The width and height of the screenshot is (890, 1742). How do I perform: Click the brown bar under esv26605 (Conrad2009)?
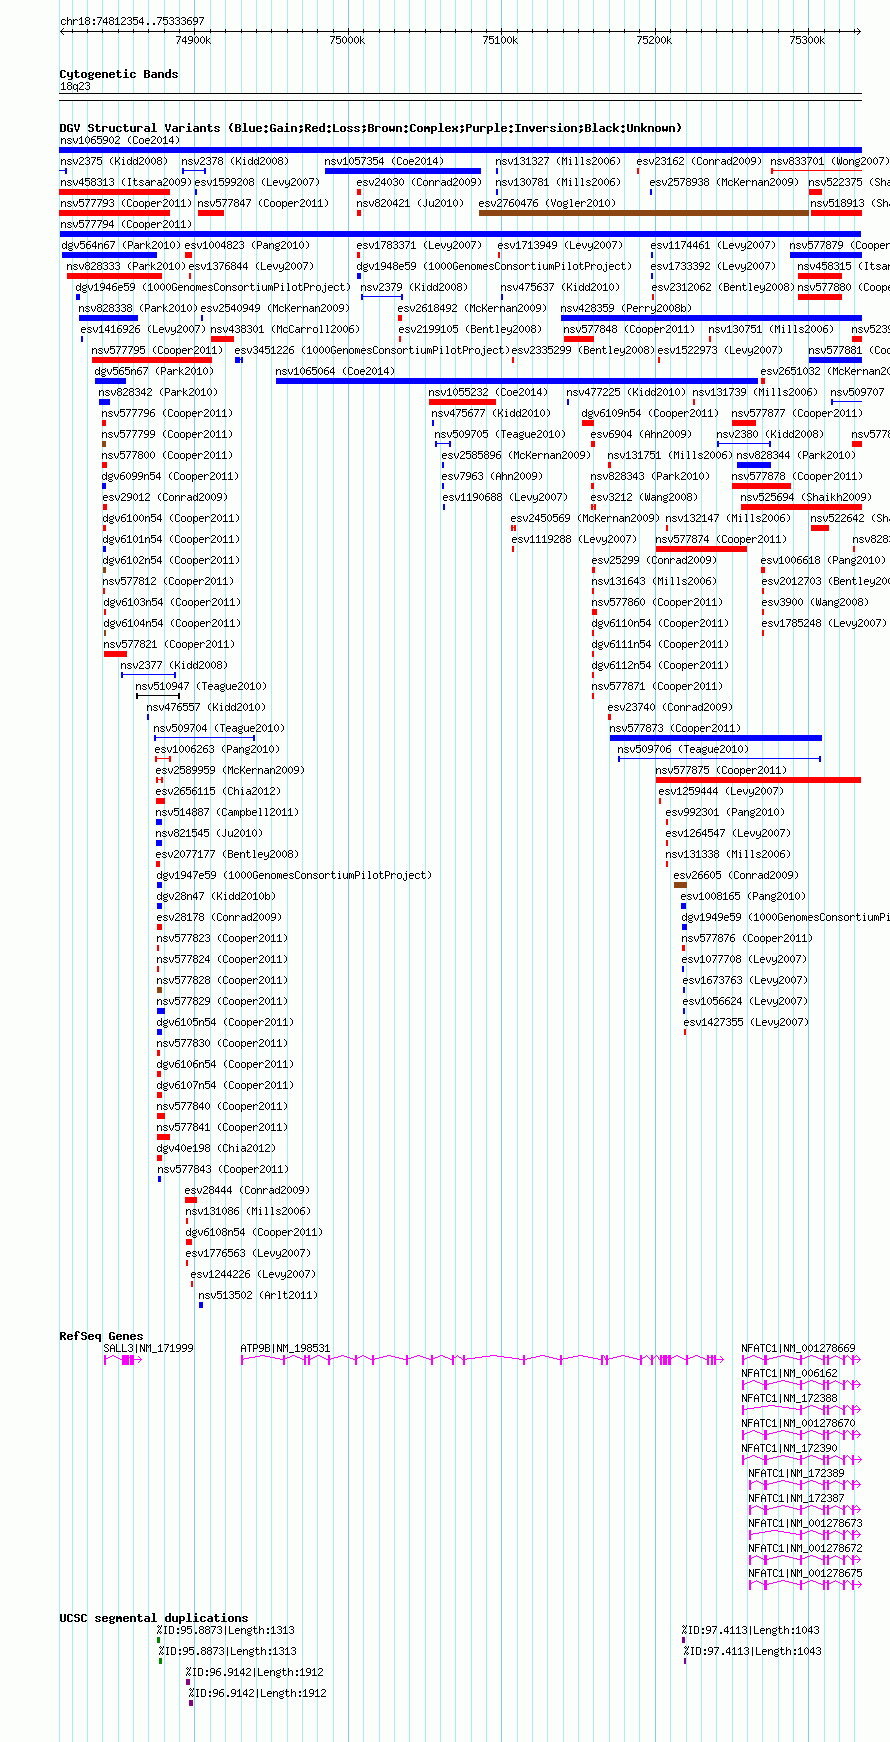pyautogui.click(x=680, y=885)
